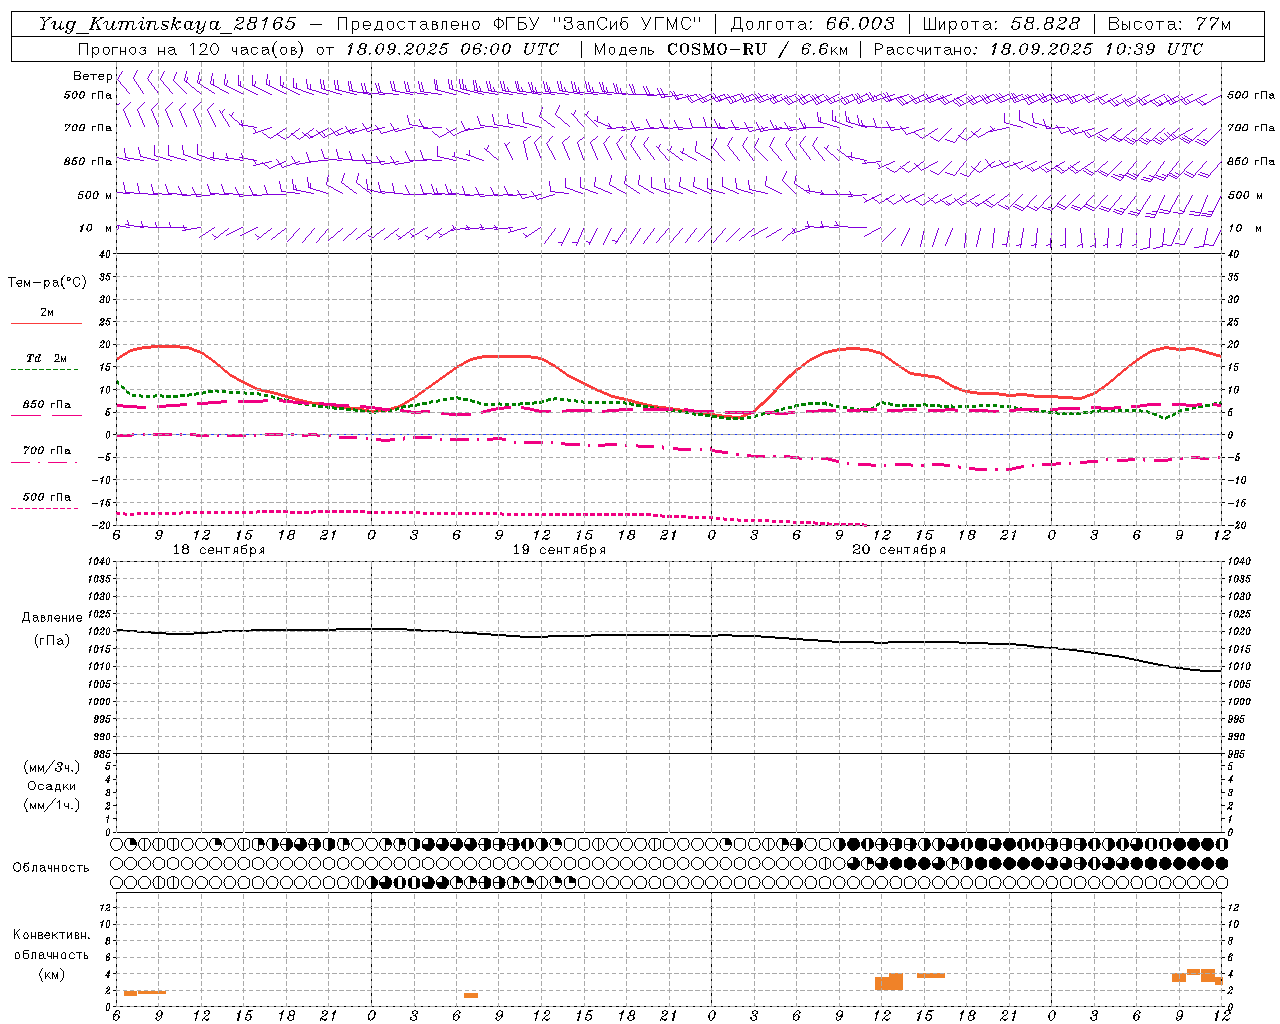The width and height of the screenshot is (1280, 1024).
Task: Click the dash-dot sample under legend "700 гПа"
Action: (x=45, y=462)
